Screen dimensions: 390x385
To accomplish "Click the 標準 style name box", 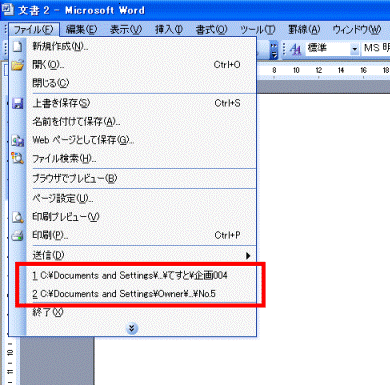I will [328, 49].
